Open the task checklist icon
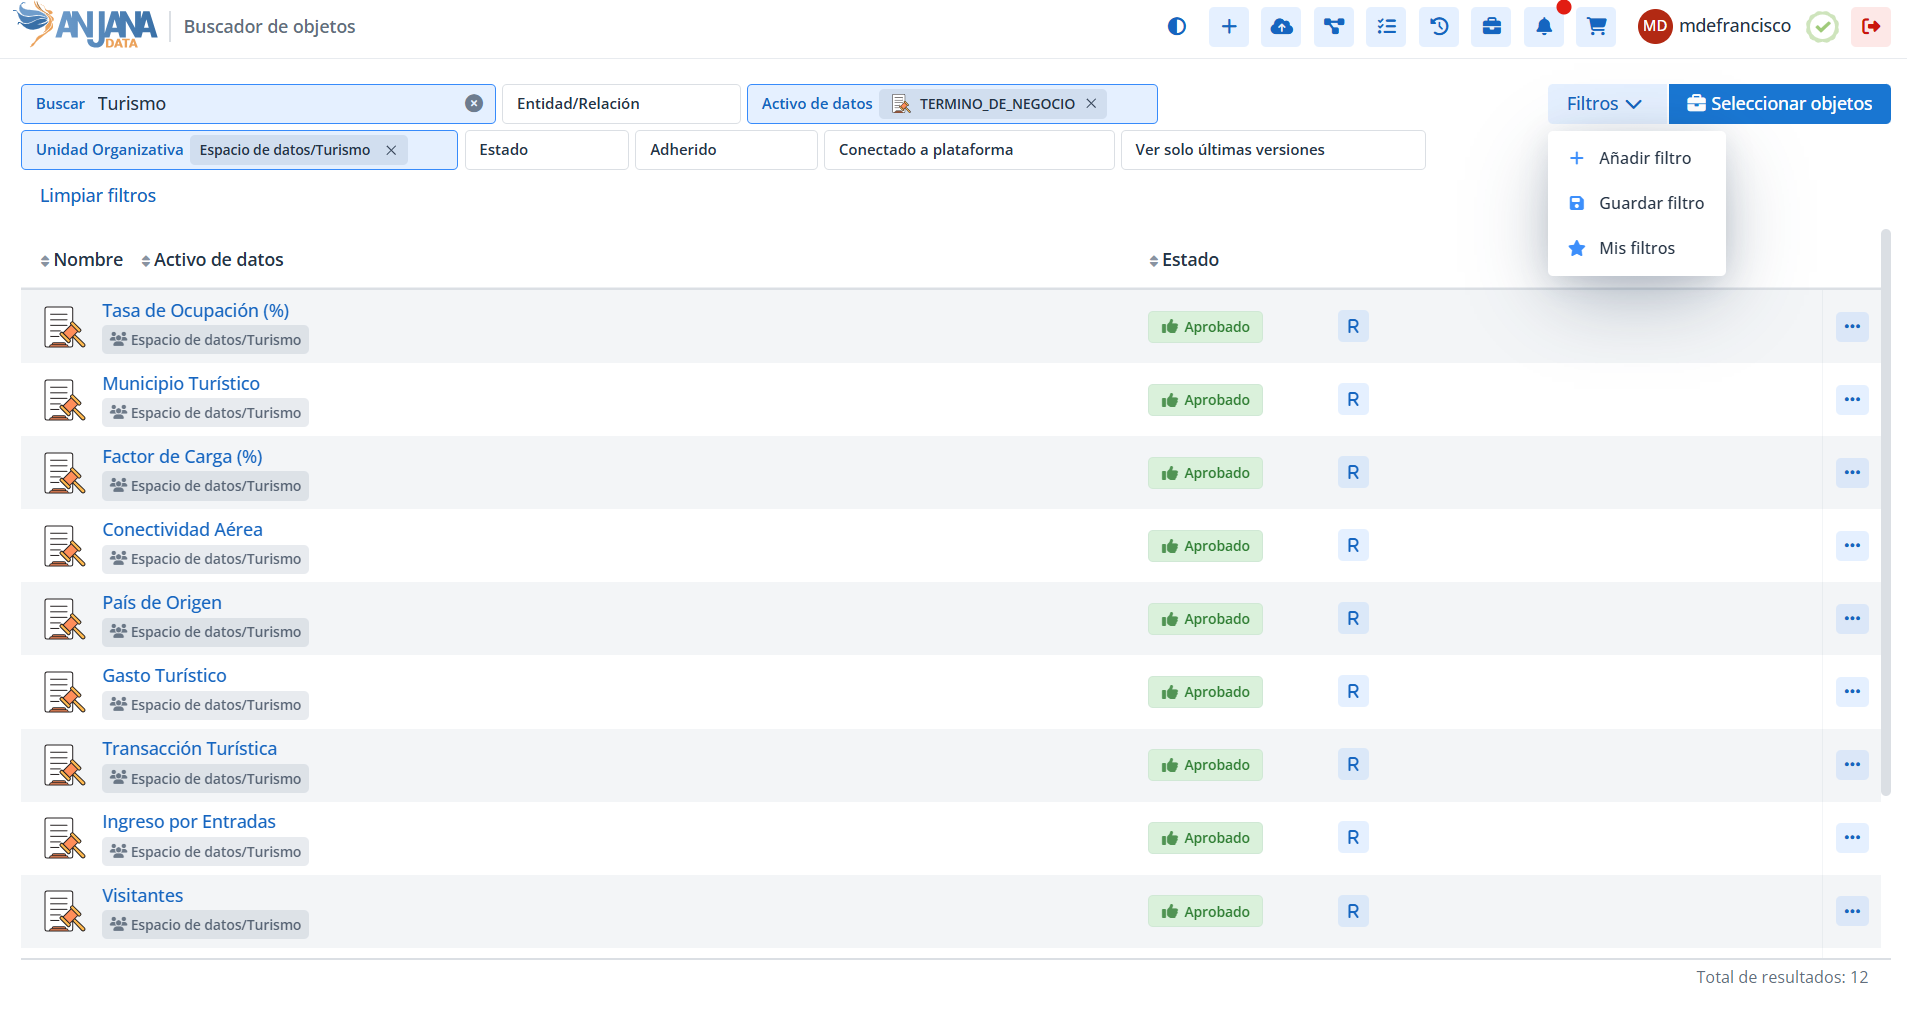This screenshot has width=1907, height=1020. [1386, 27]
